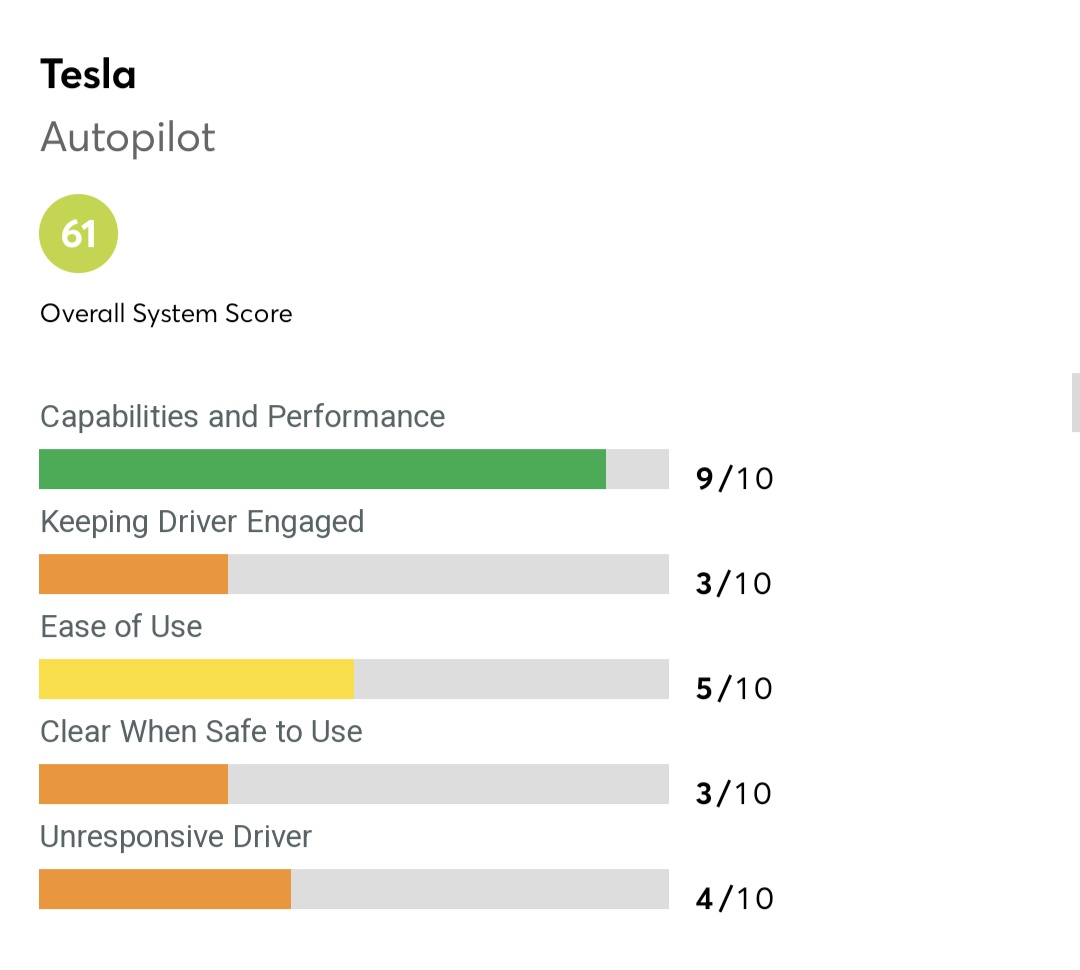Click the scrollbar handle on the right edge
The image size is (1080, 970).
(x=1075, y=402)
